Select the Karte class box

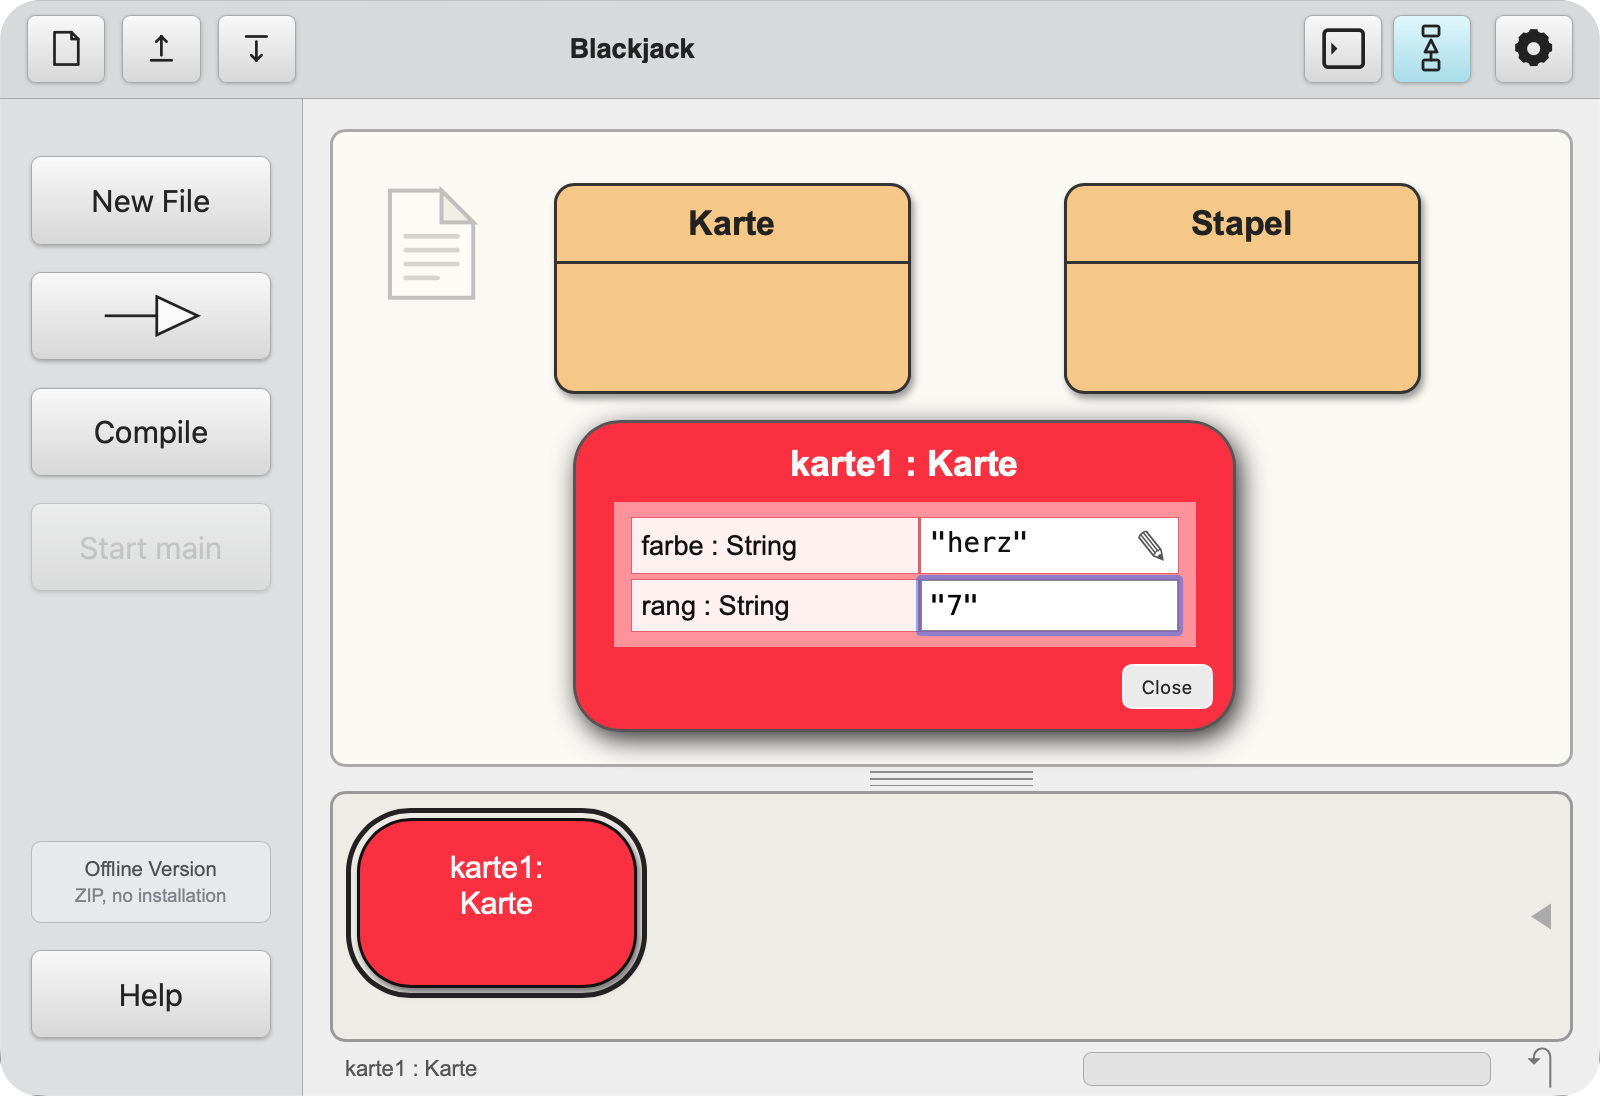tap(732, 288)
